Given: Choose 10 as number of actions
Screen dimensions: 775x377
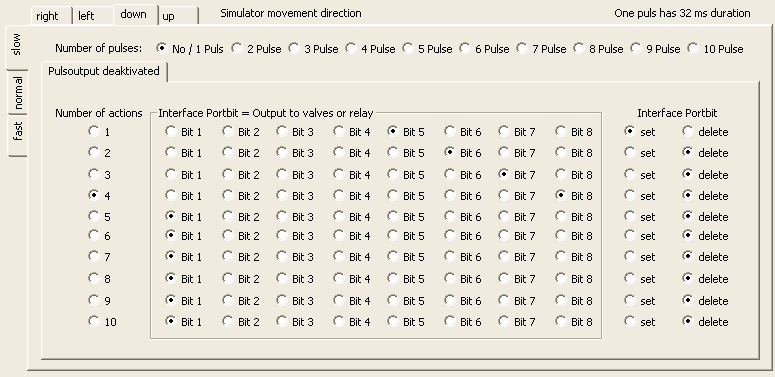Looking at the screenshot, I should pos(102,322).
